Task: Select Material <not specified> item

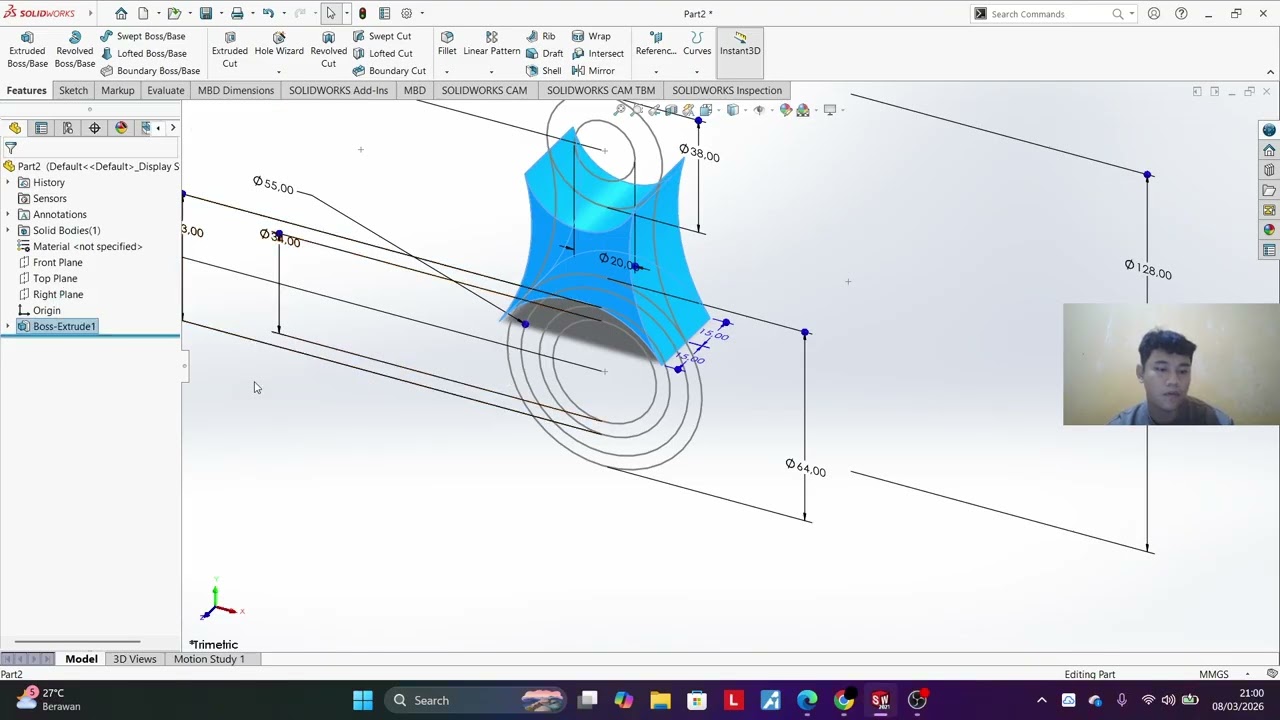Action: (80, 247)
